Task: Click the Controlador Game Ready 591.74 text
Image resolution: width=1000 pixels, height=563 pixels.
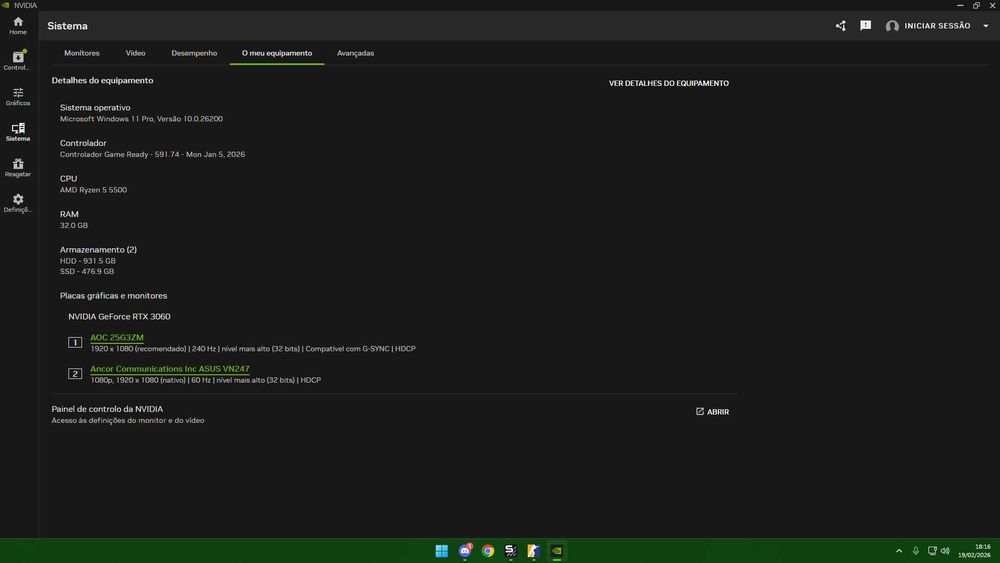Action: (x=152, y=154)
